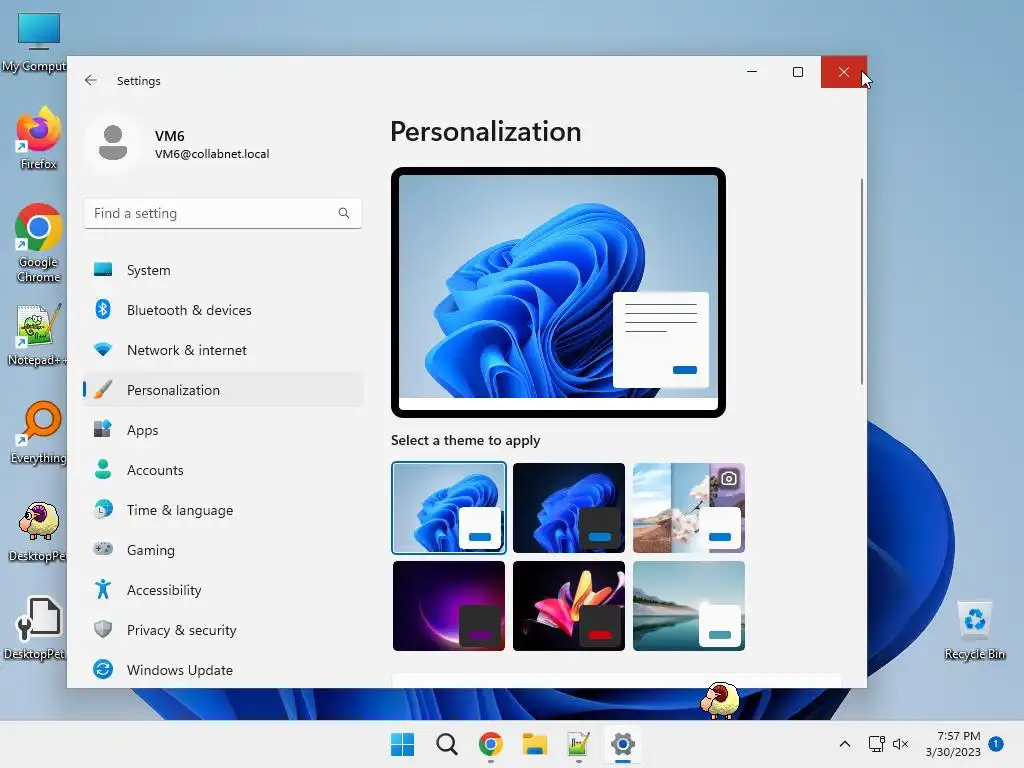The height and width of the screenshot is (768, 1024).
Task: Click the Select a theme to apply label
Action: 466,440
